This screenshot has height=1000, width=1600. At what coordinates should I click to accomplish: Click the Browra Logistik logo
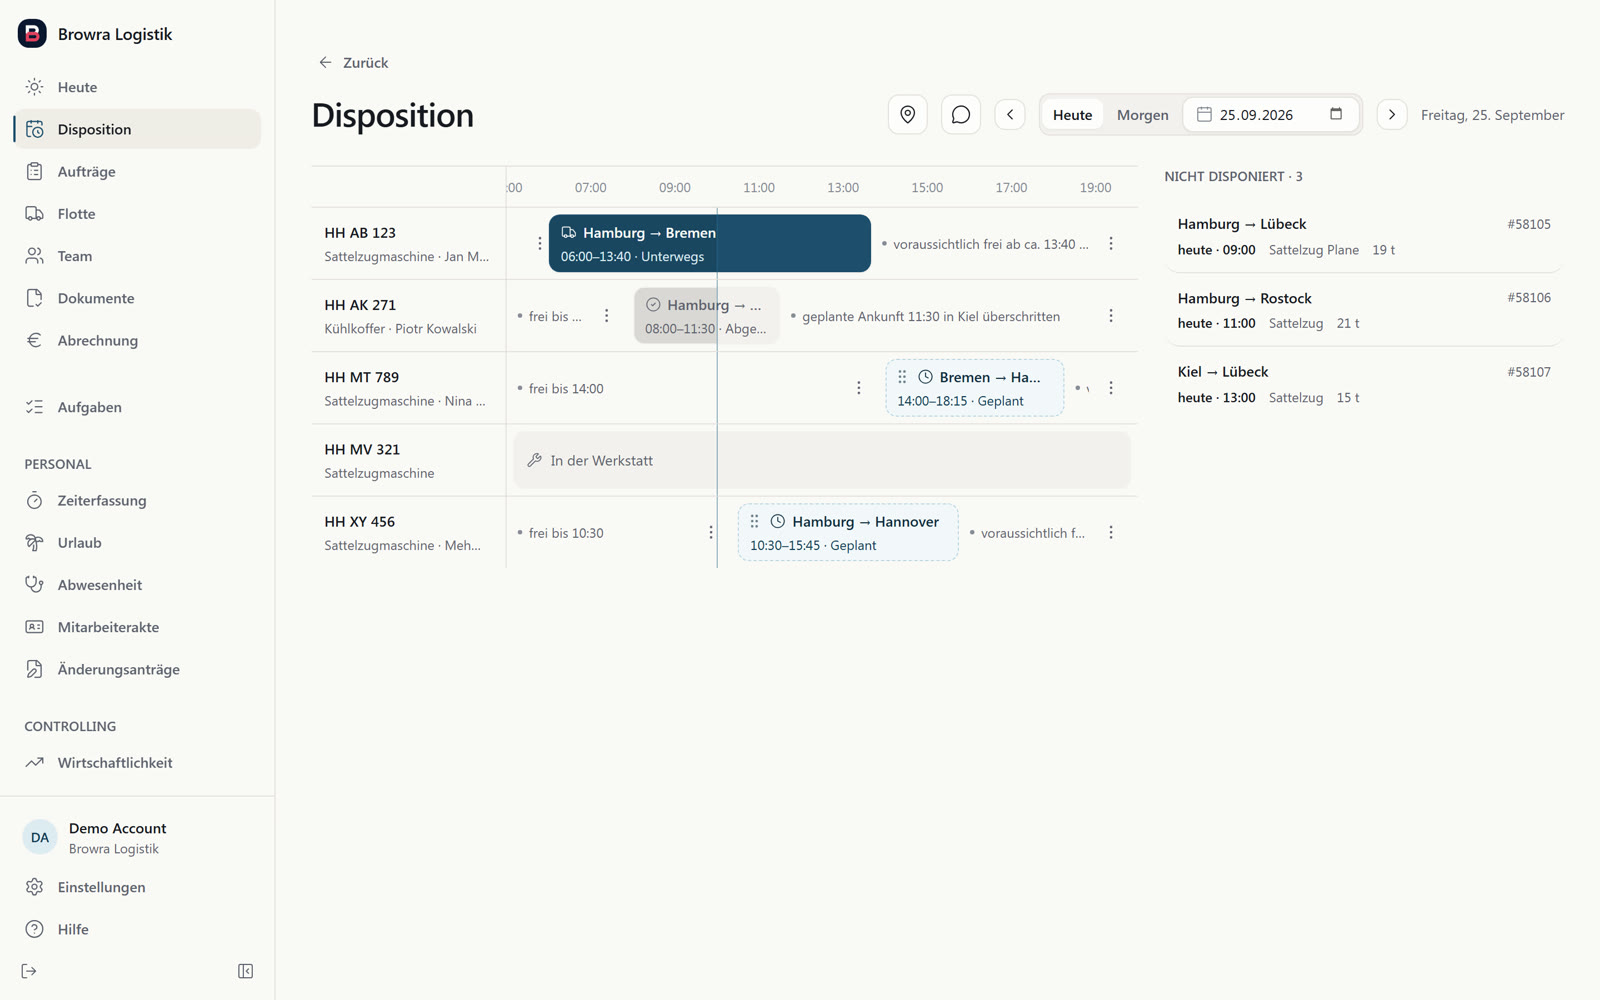click(x=32, y=33)
